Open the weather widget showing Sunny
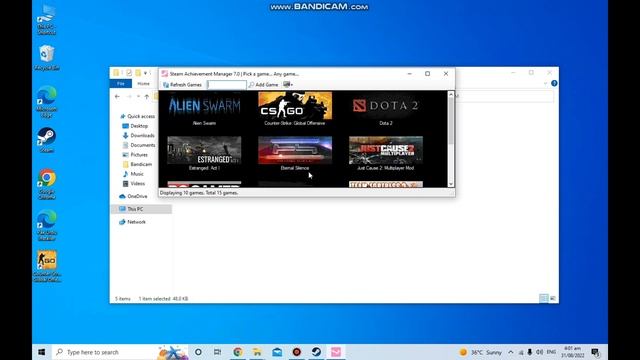This screenshot has height=360, width=640. coord(480,352)
